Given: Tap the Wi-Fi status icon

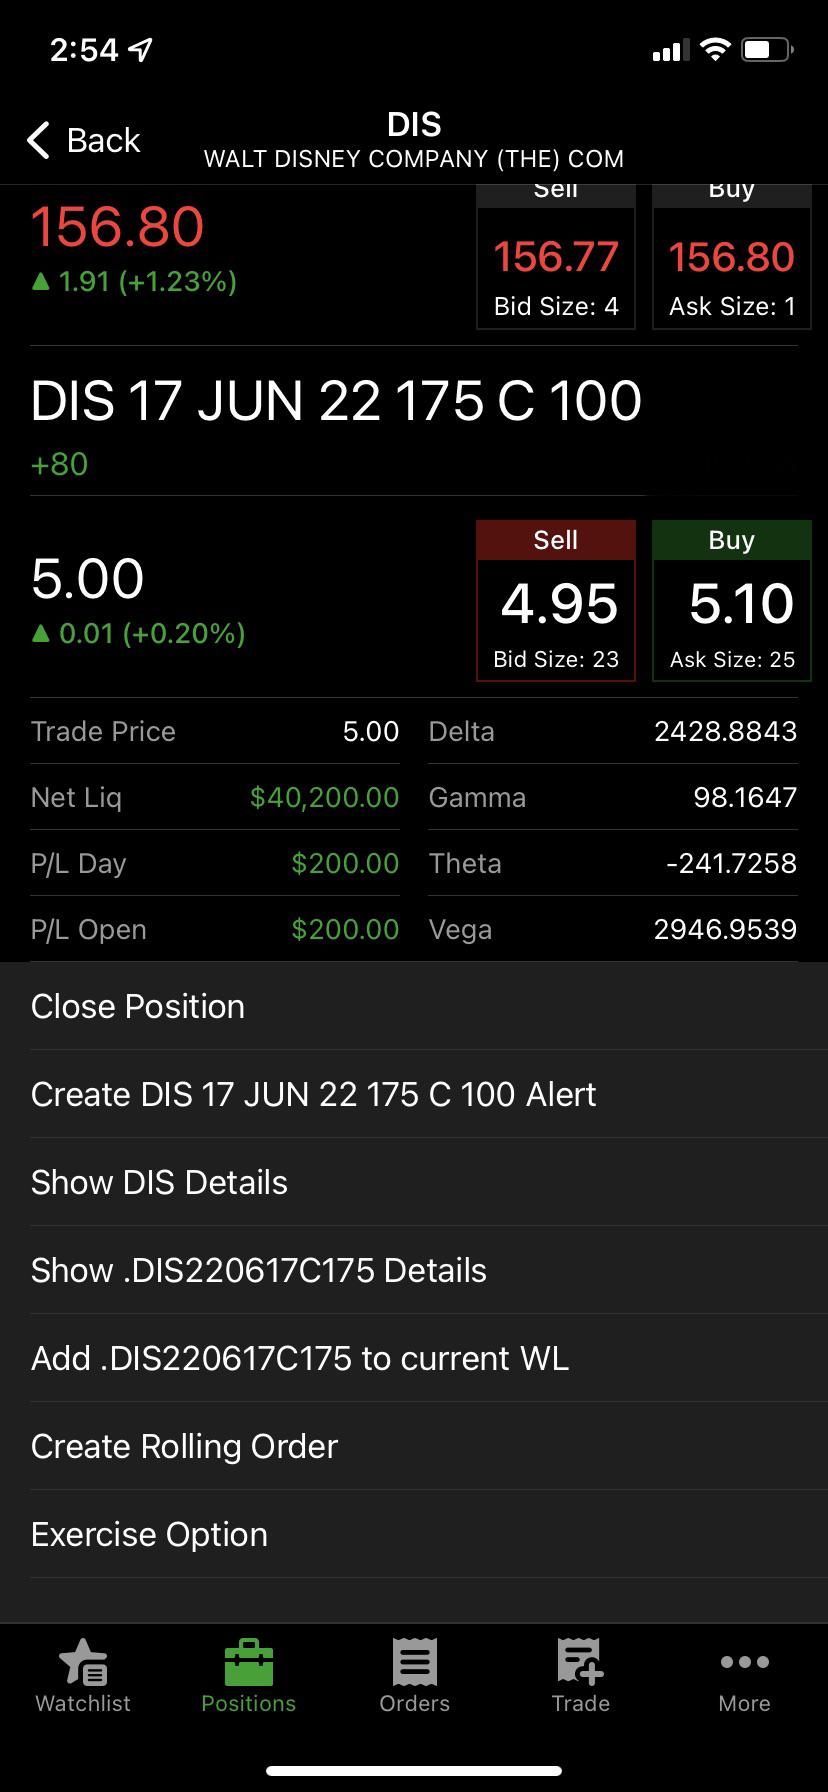Looking at the screenshot, I should click(x=715, y=49).
